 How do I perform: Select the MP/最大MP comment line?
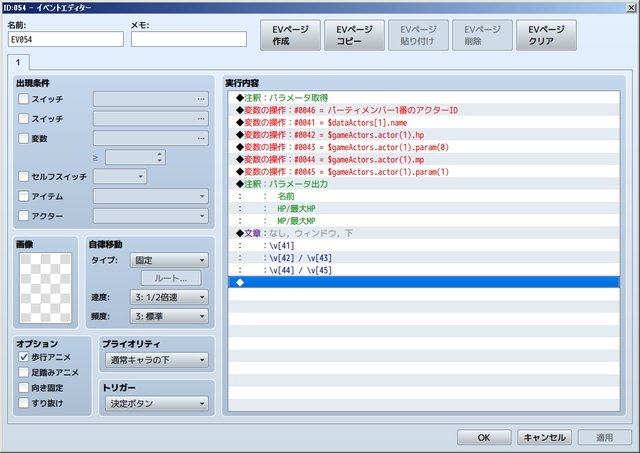[x=424, y=221]
